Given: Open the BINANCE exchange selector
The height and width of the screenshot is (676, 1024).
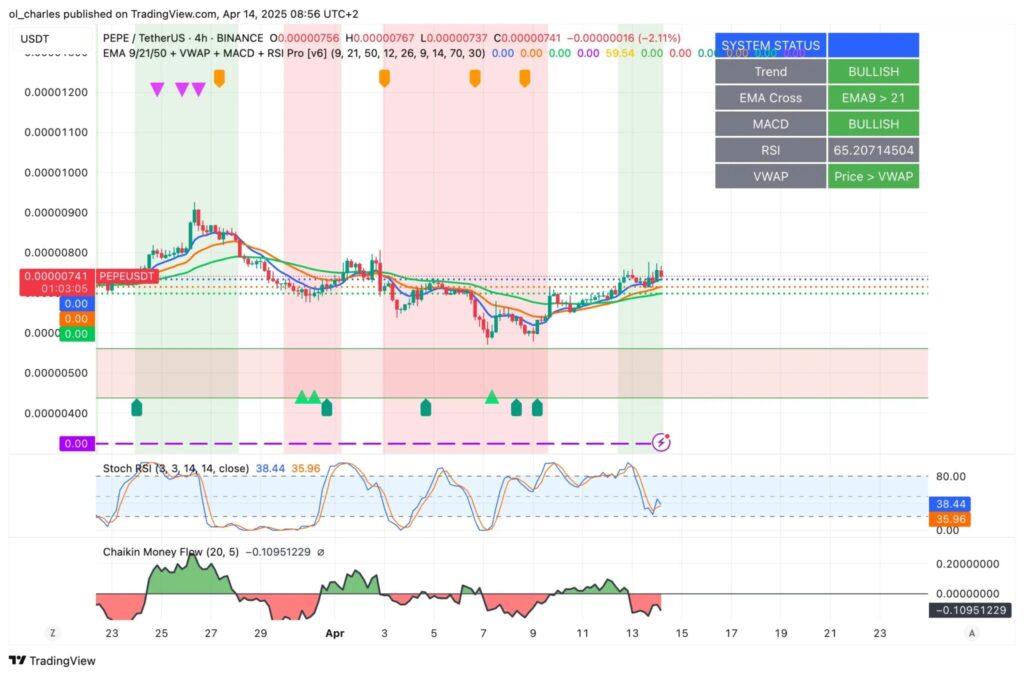Looking at the screenshot, I should tap(240, 37).
